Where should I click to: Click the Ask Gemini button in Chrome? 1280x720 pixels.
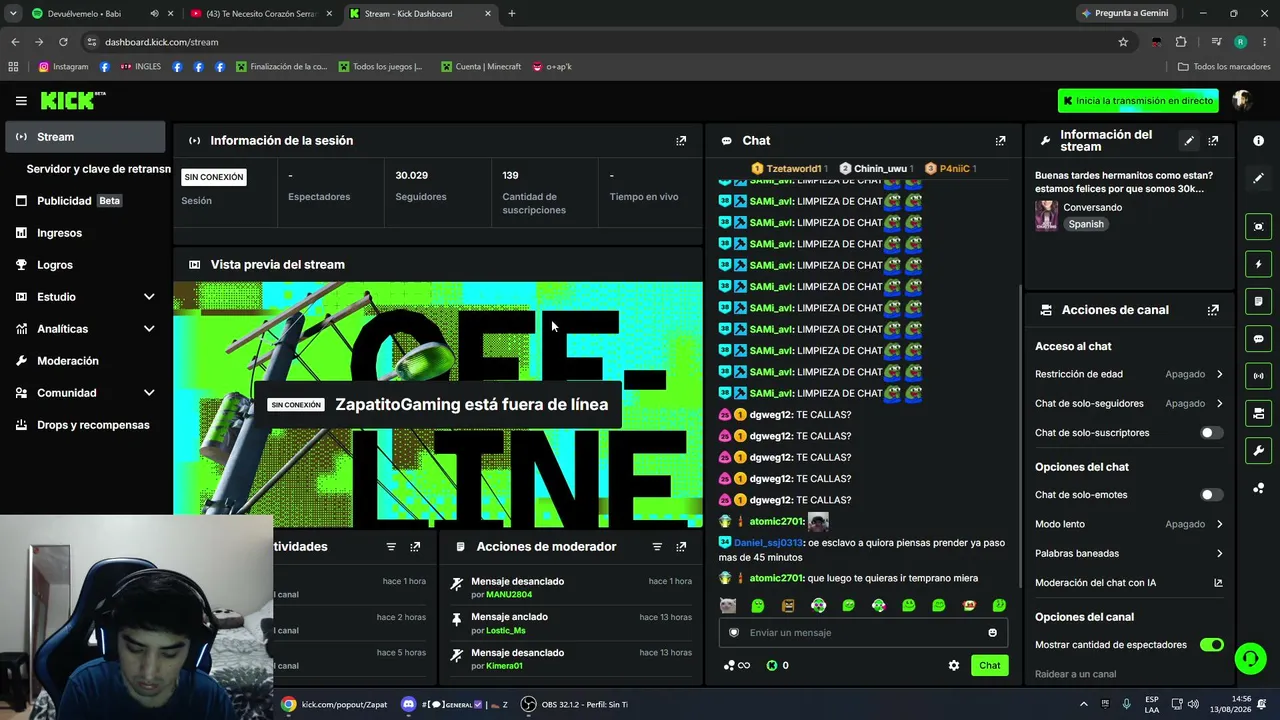[x=1124, y=14]
